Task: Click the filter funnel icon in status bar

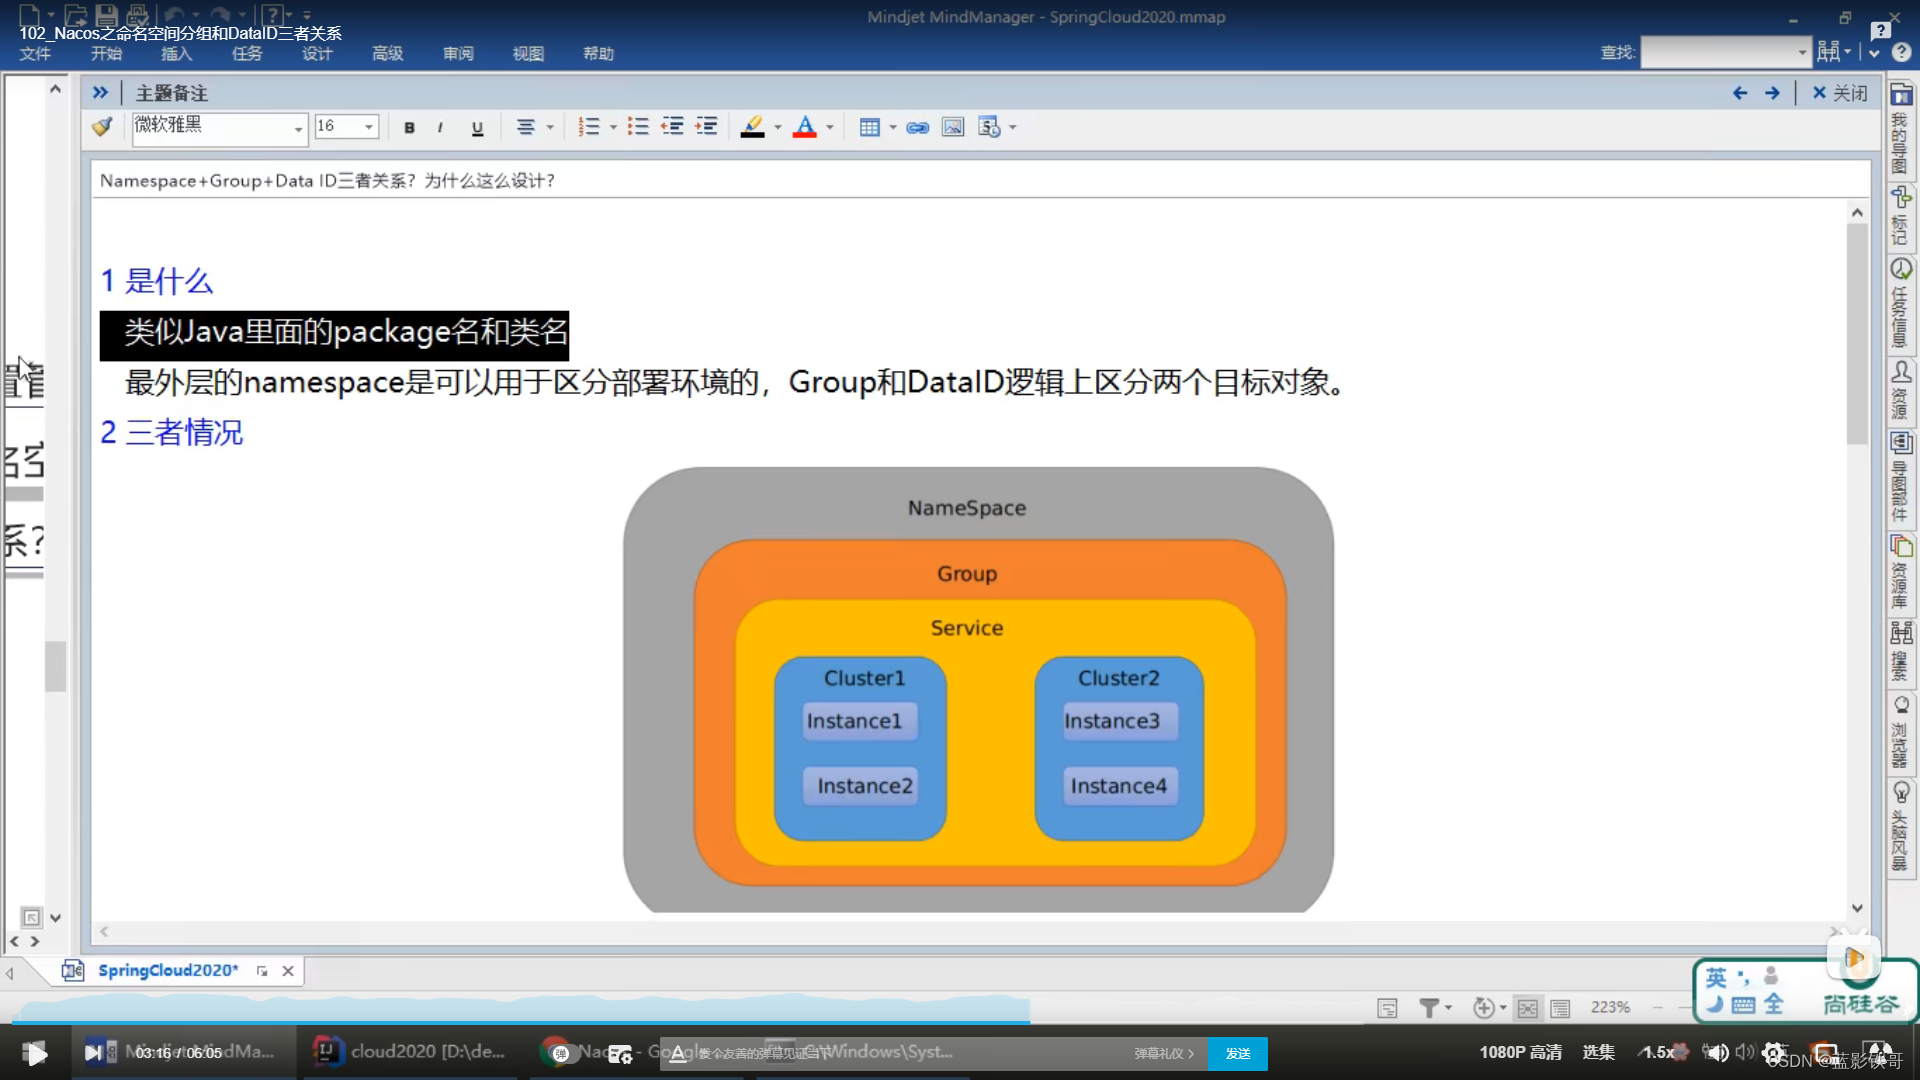Action: 1429,1008
